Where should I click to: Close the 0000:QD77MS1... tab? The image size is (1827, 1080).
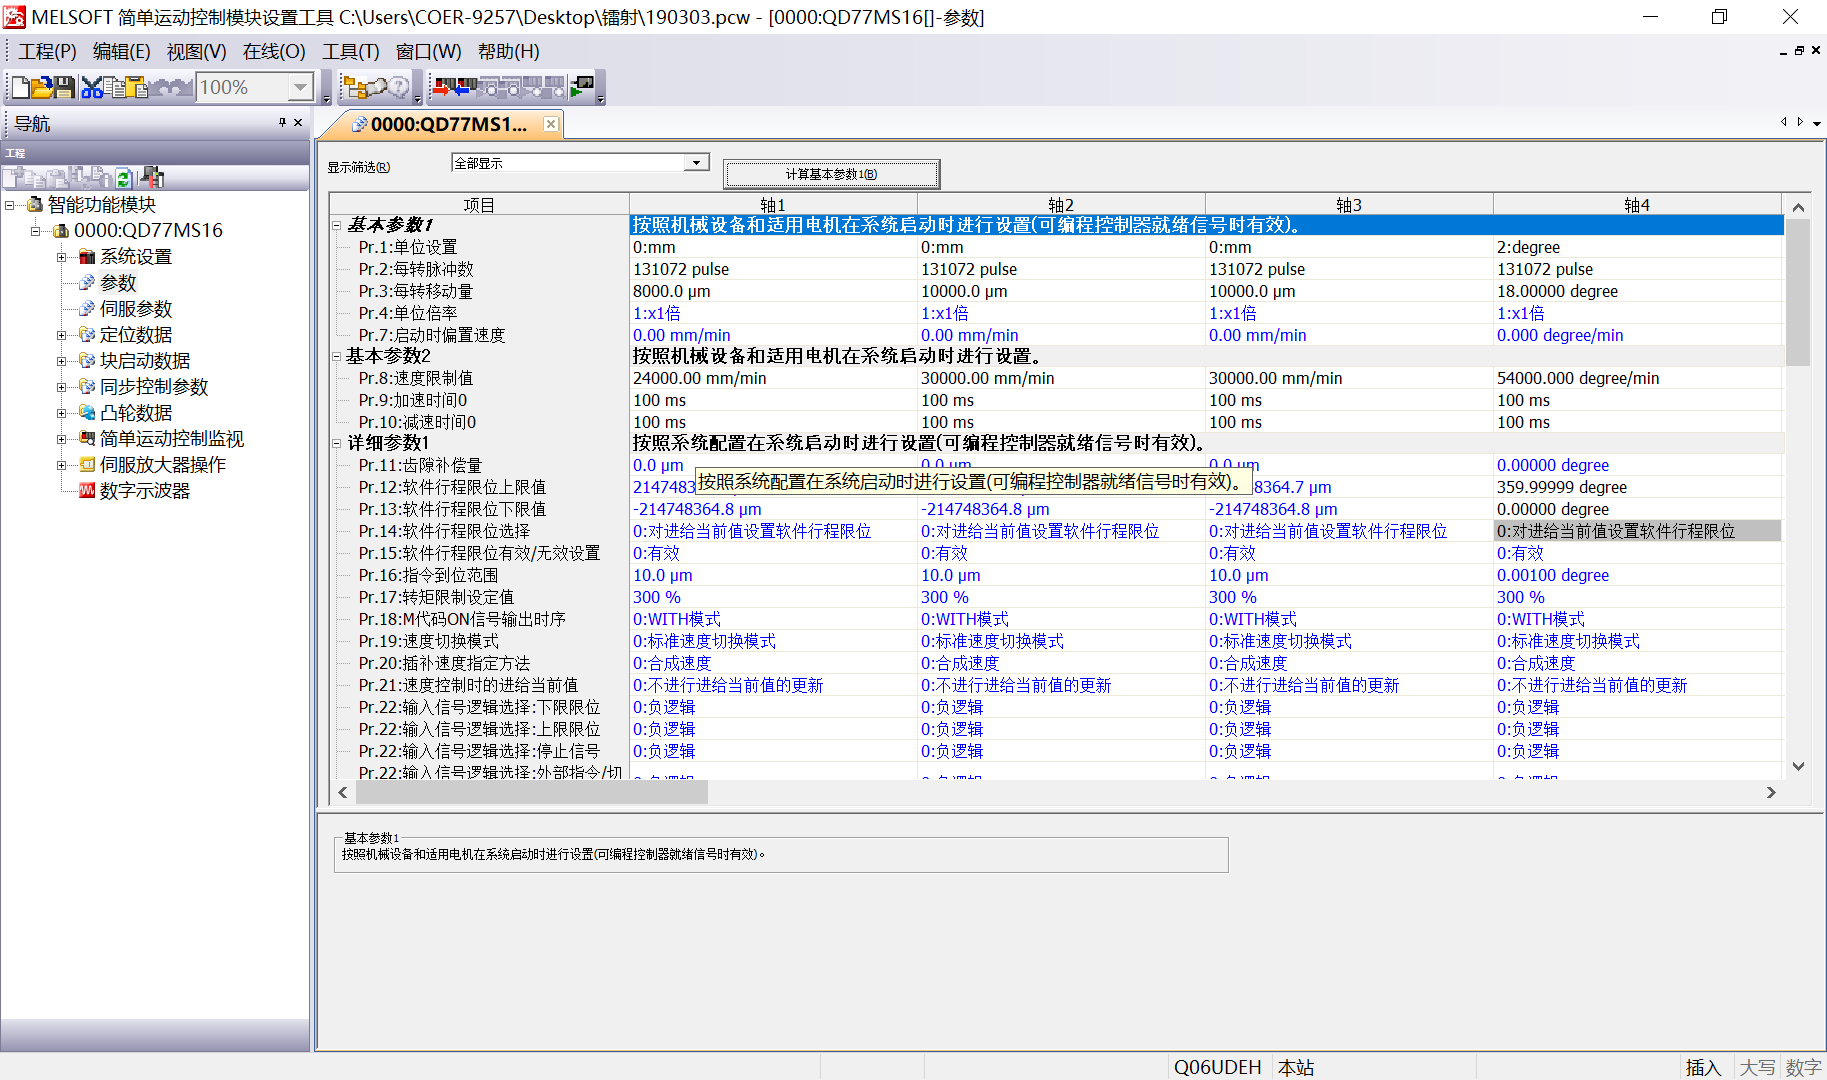coord(550,124)
